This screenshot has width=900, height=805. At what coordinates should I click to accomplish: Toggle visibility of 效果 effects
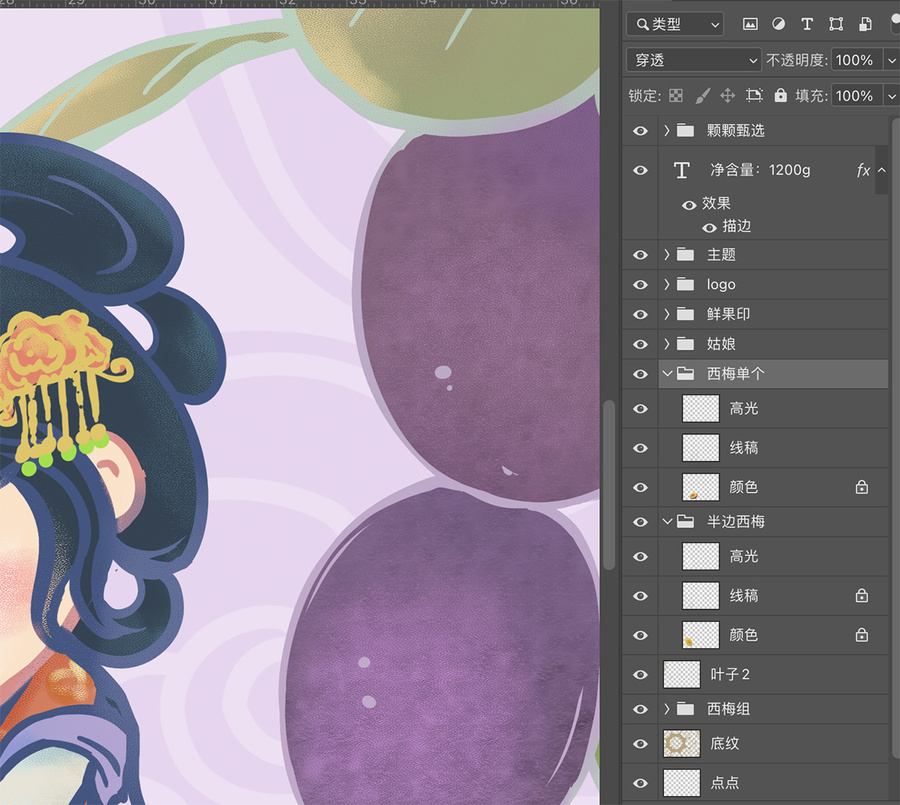[689, 205]
